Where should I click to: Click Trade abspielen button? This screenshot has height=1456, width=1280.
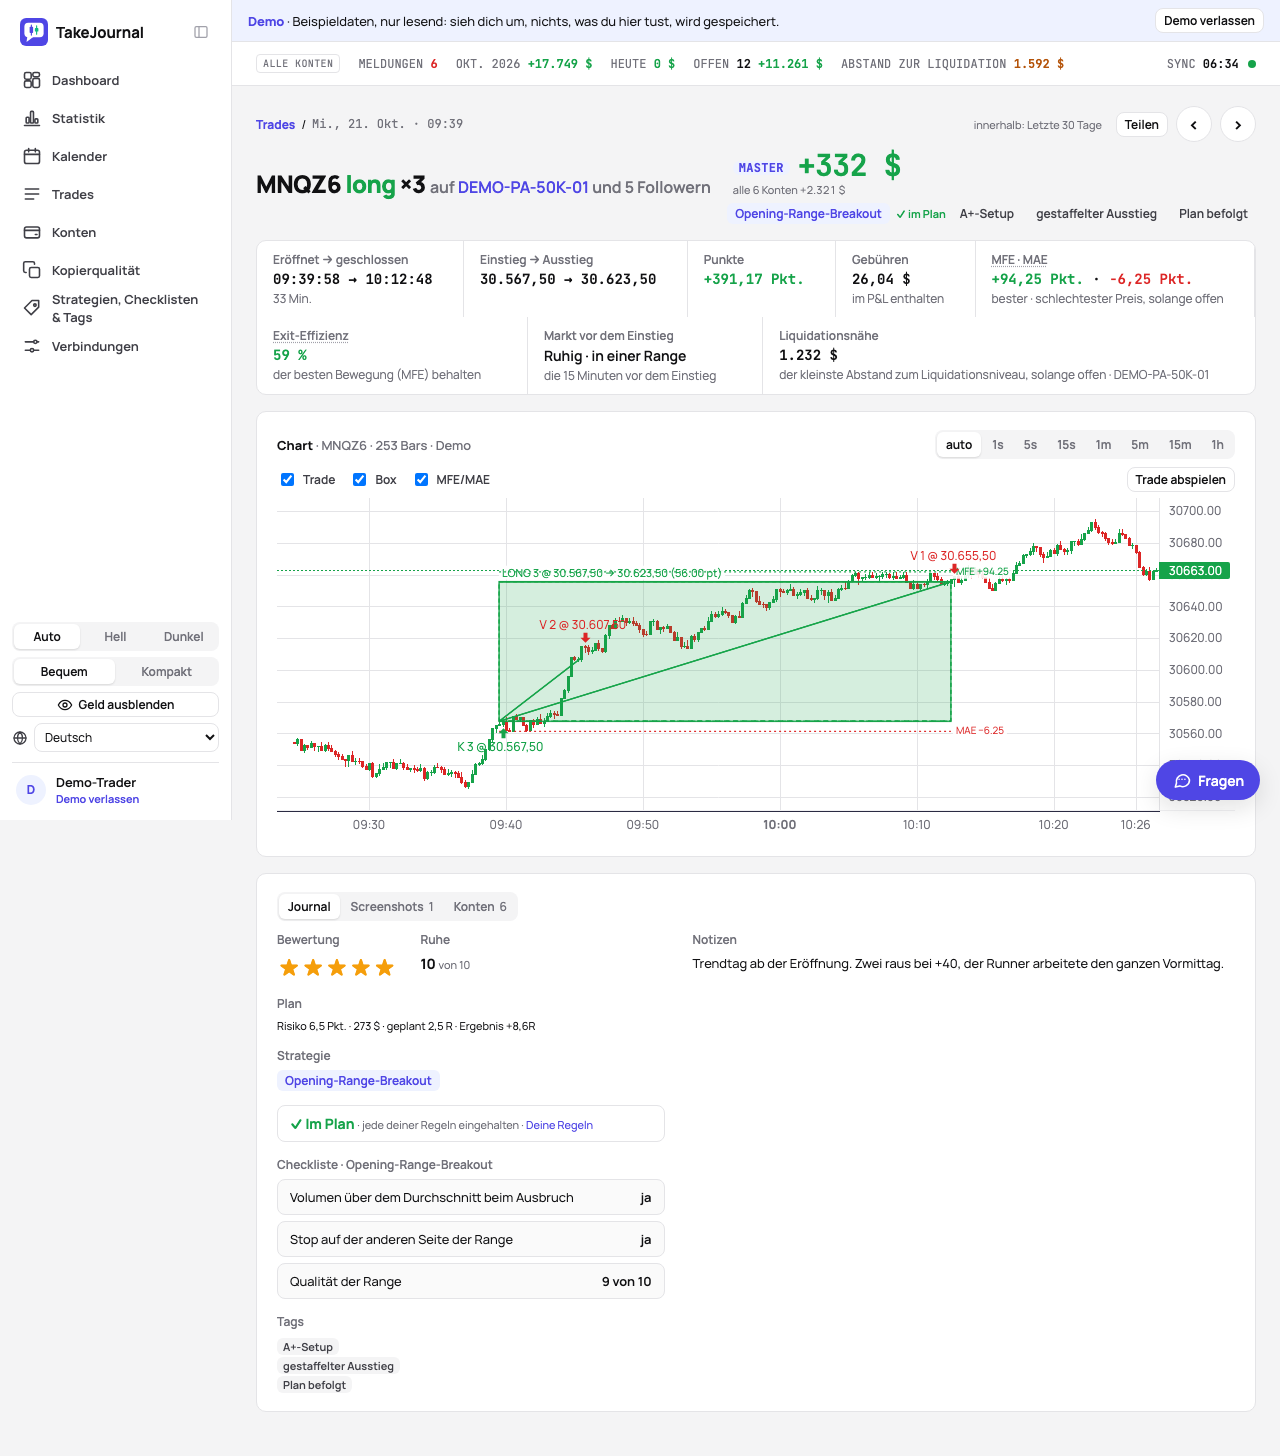click(x=1180, y=480)
